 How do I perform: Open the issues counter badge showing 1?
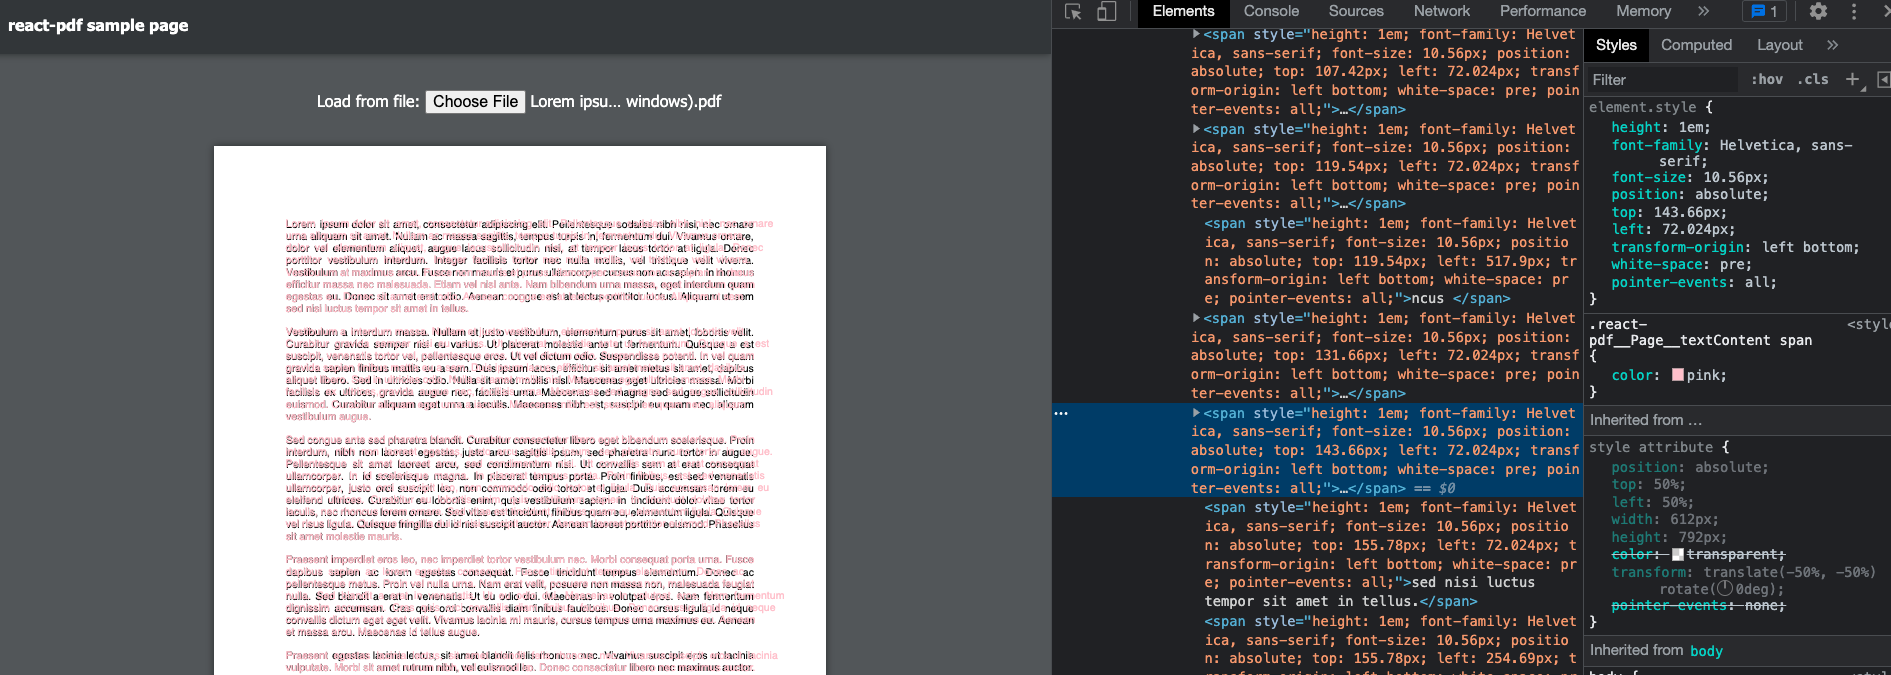[1764, 12]
